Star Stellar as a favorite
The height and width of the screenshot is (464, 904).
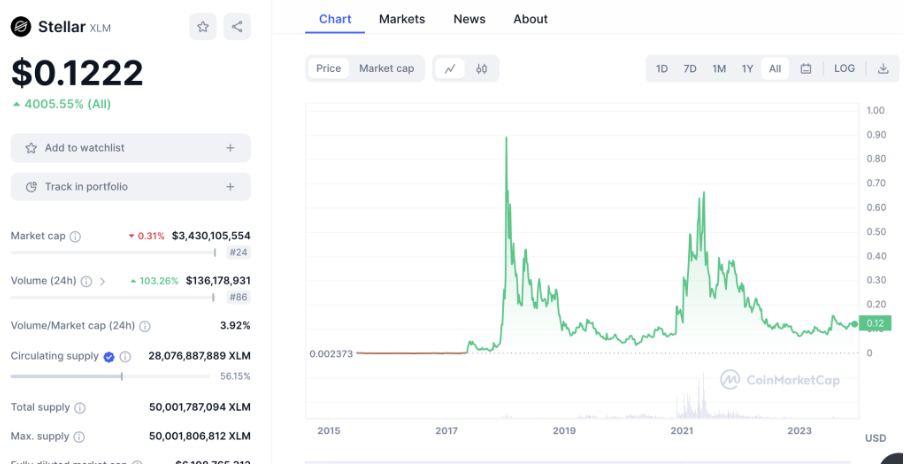203,27
